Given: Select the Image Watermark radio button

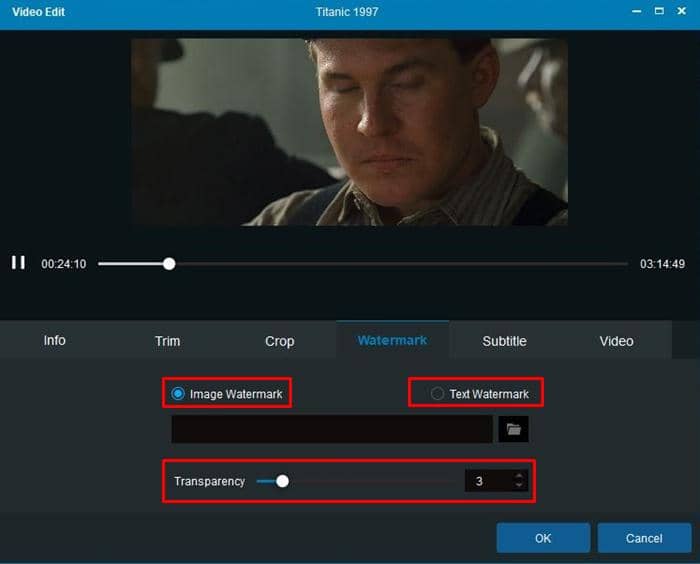Looking at the screenshot, I should point(178,393).
